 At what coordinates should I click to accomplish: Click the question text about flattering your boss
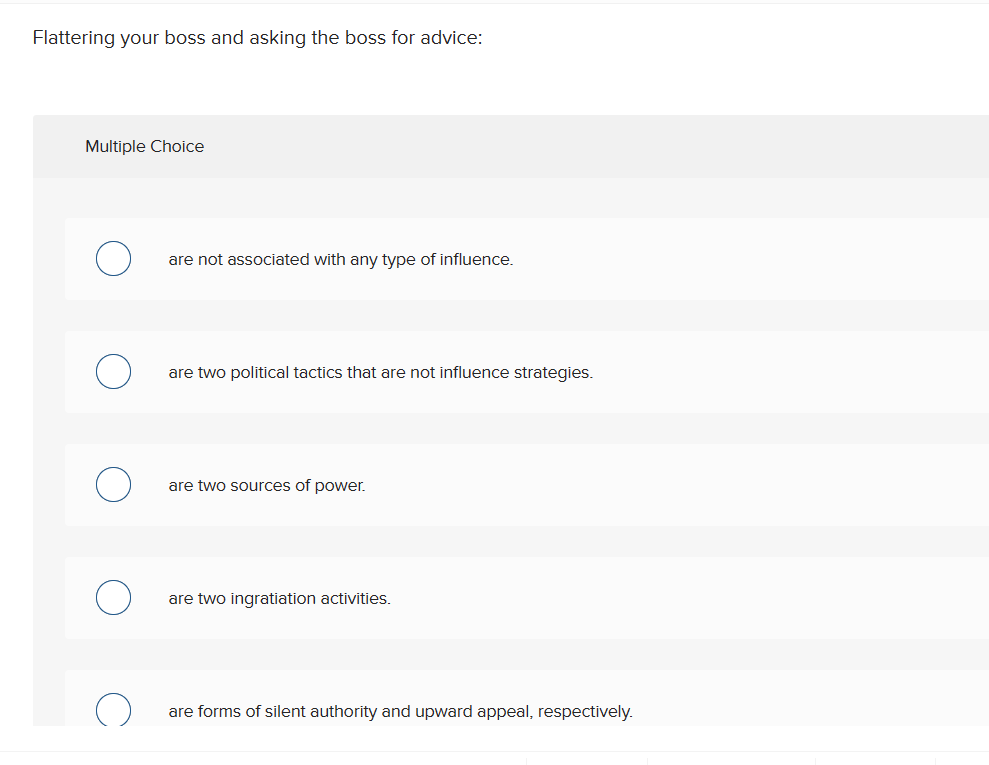[256, 37]
